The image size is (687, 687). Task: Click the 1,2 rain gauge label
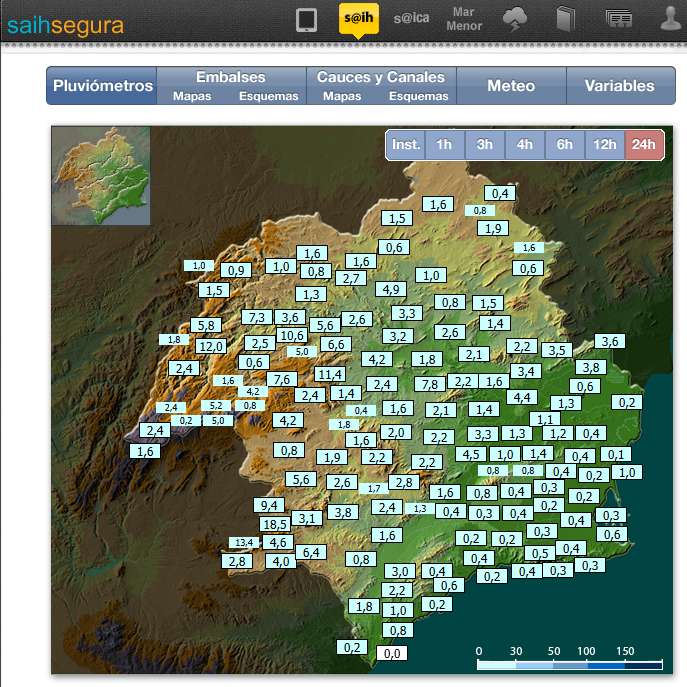point(558,434)
